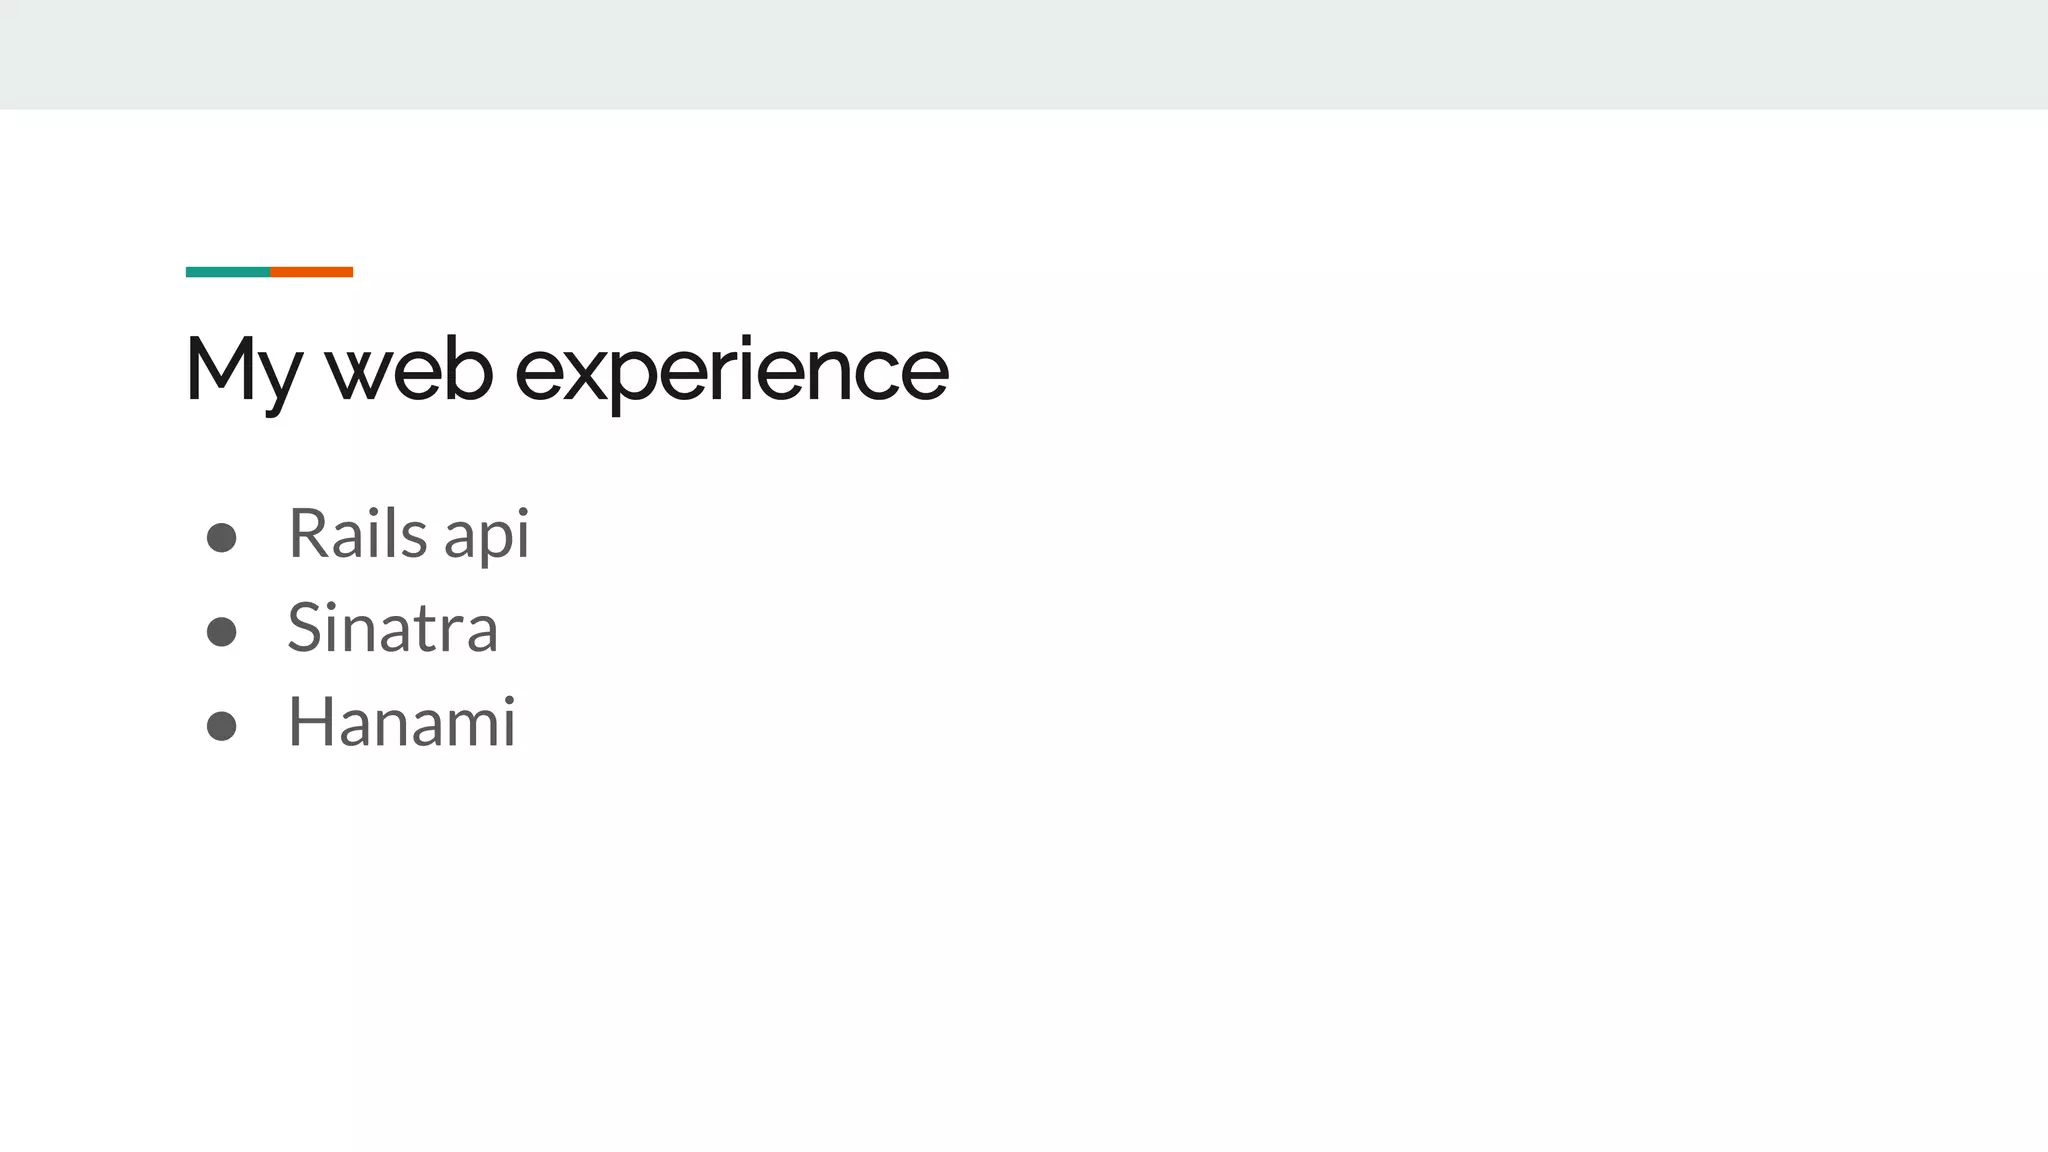
Task: Click the teal segment of the accent bar
Action: [x=228, y=272]
